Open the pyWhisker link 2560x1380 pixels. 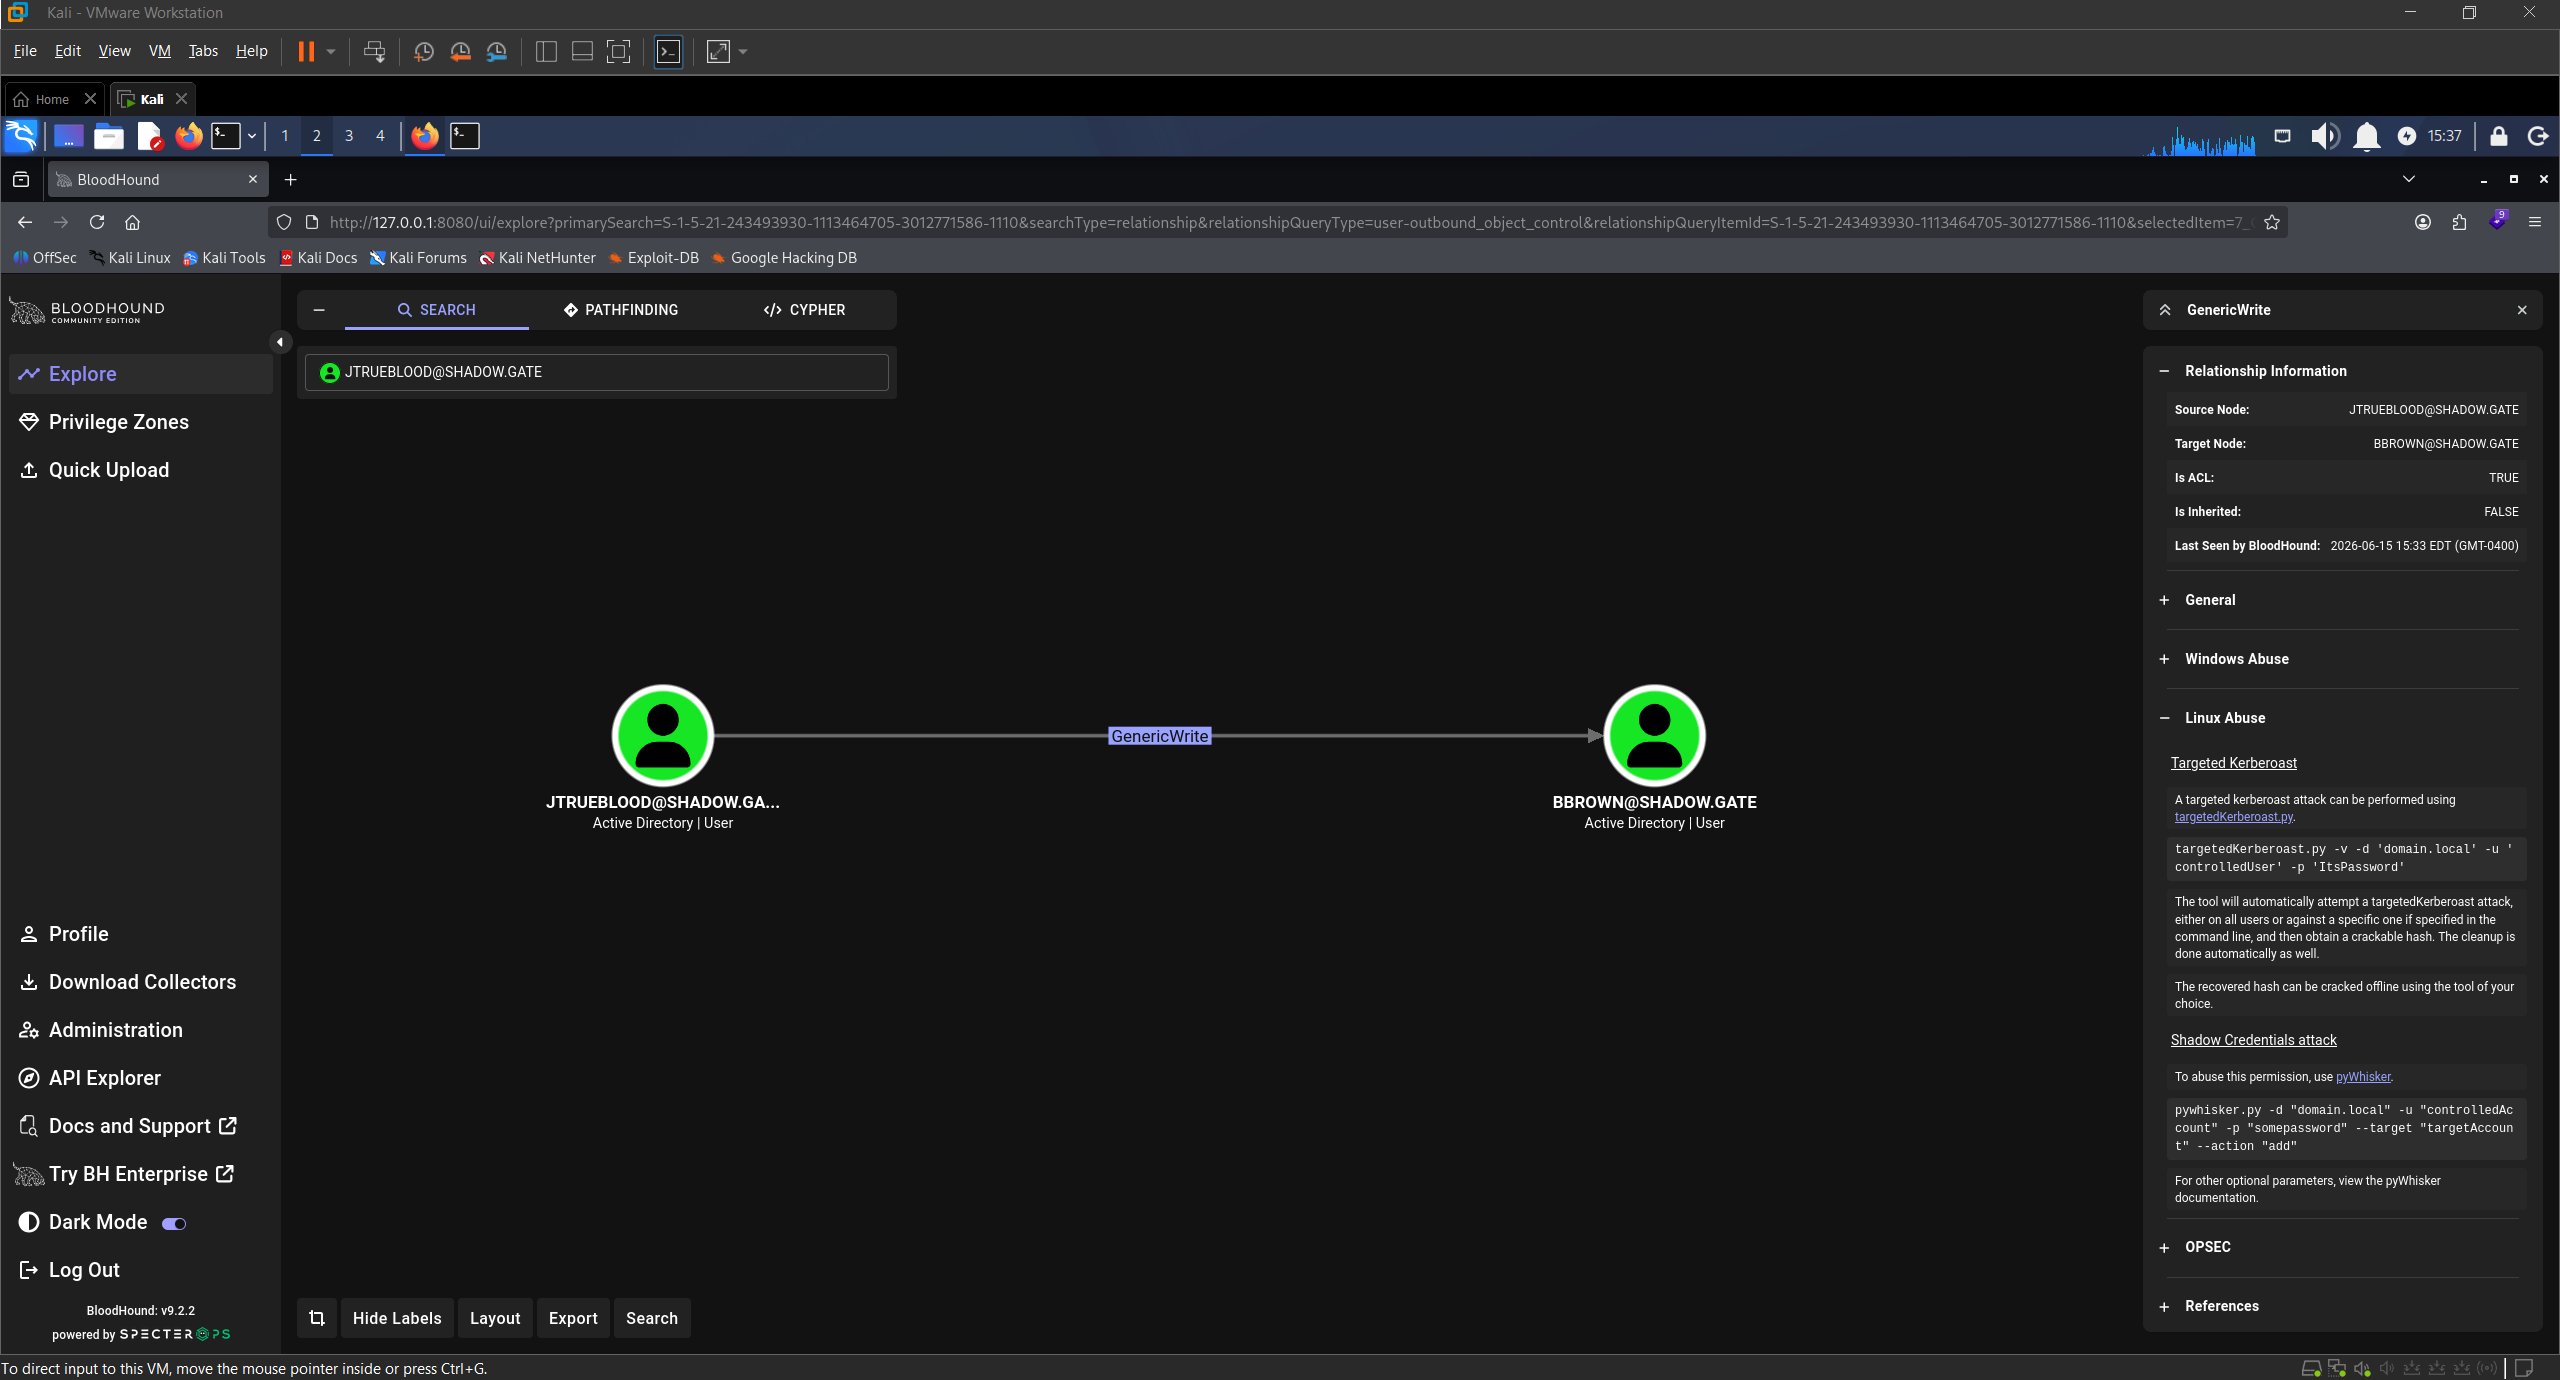coord(2363,1077)
